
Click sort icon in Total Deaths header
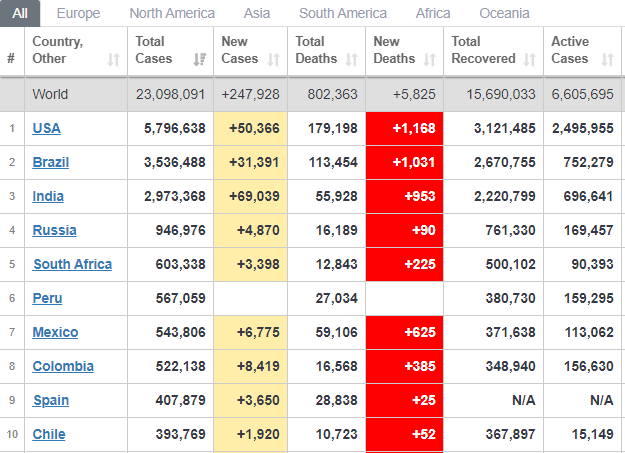351,60
